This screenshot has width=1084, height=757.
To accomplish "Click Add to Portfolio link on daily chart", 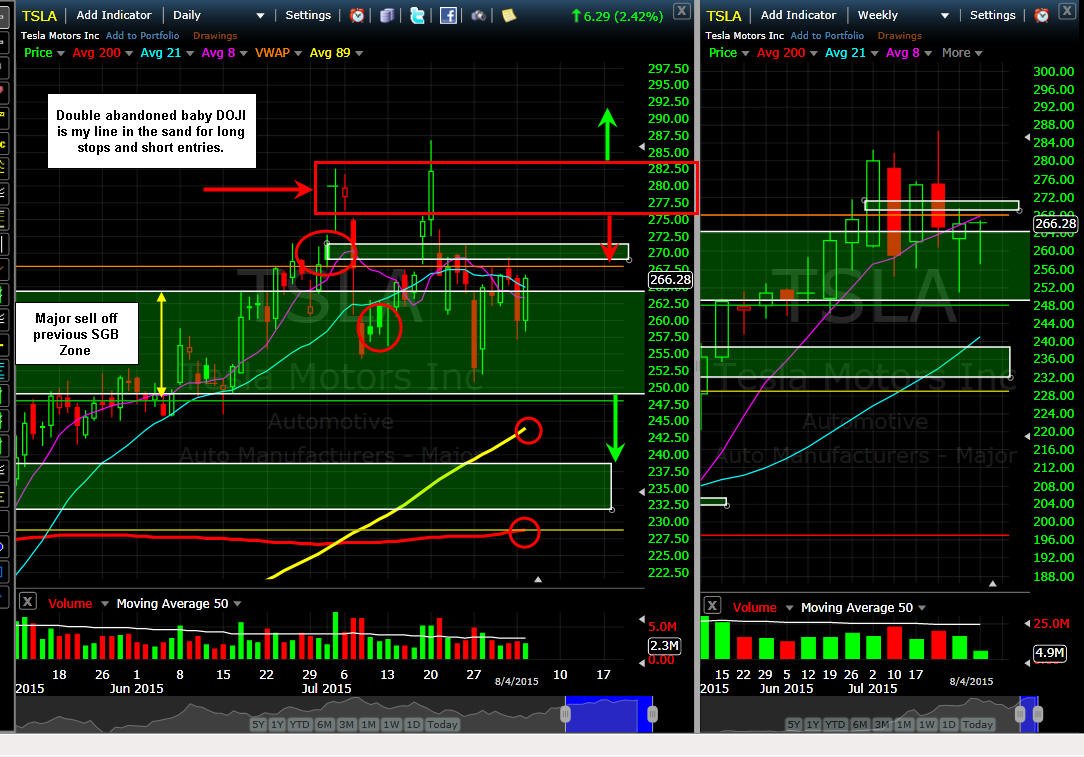I will (x=142, y=35).
